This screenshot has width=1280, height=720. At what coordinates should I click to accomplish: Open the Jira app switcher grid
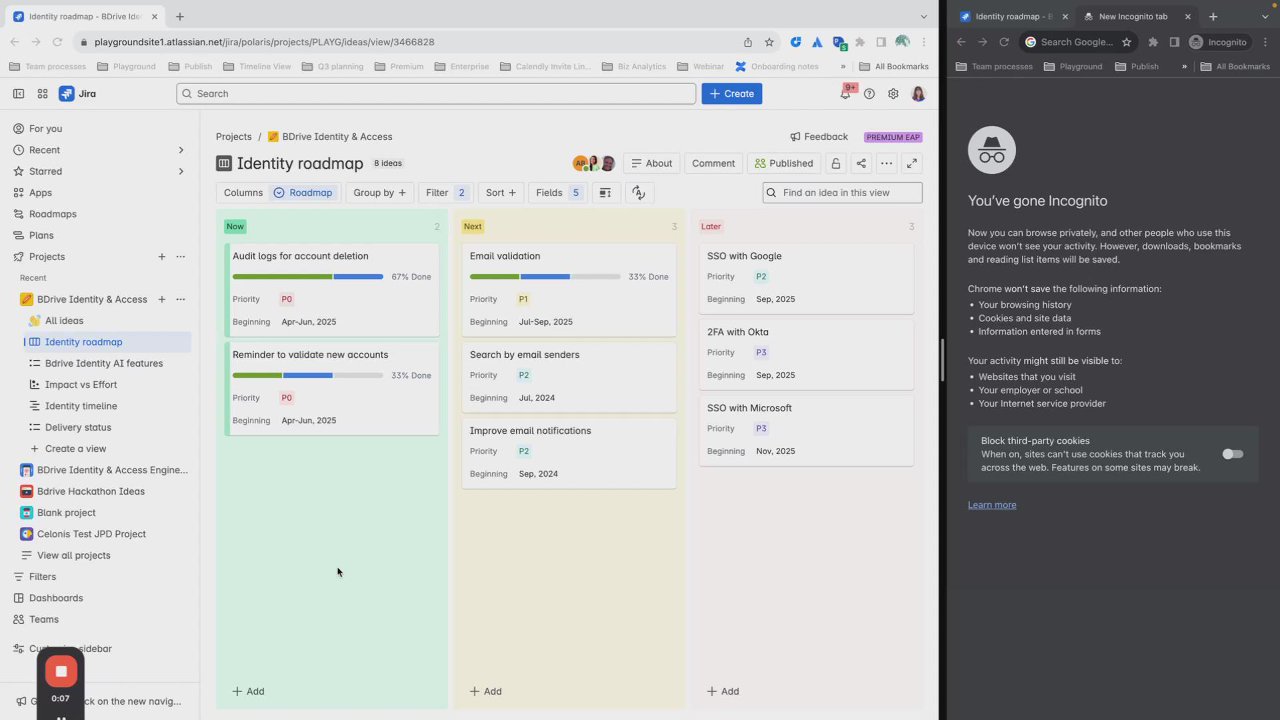(x=42, y=93)
